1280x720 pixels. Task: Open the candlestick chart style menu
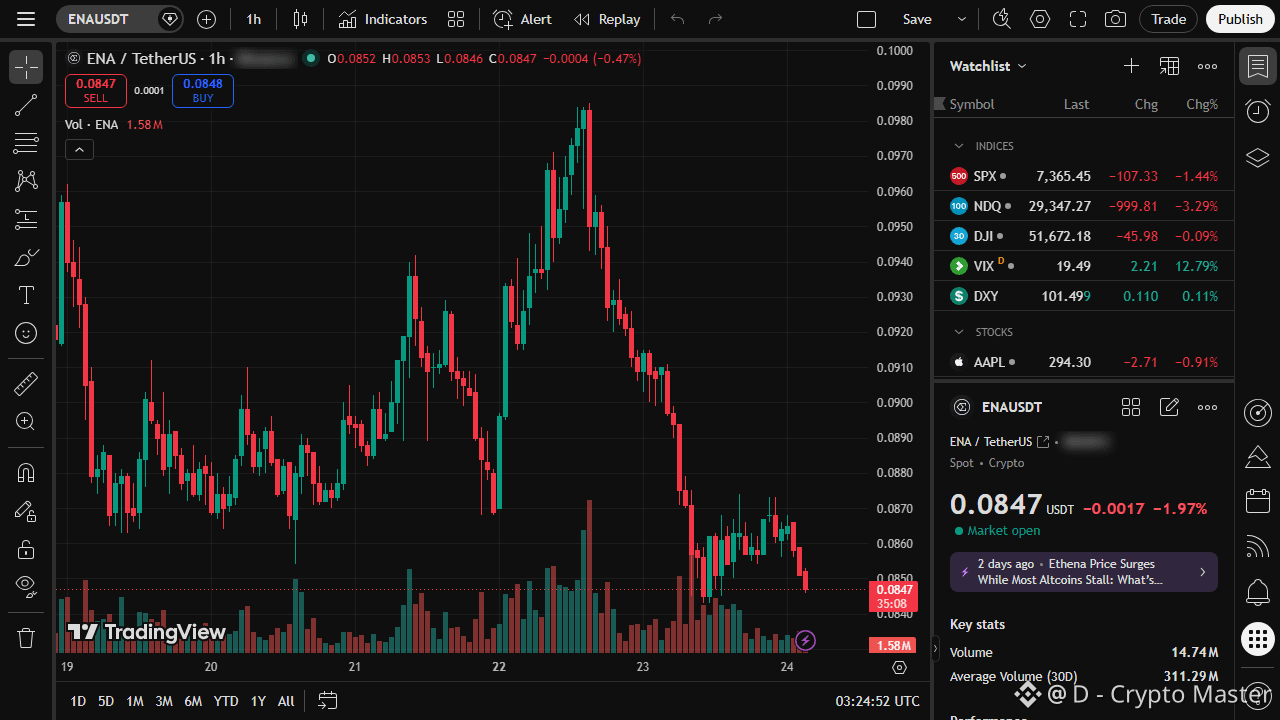[x=300, y=19]
